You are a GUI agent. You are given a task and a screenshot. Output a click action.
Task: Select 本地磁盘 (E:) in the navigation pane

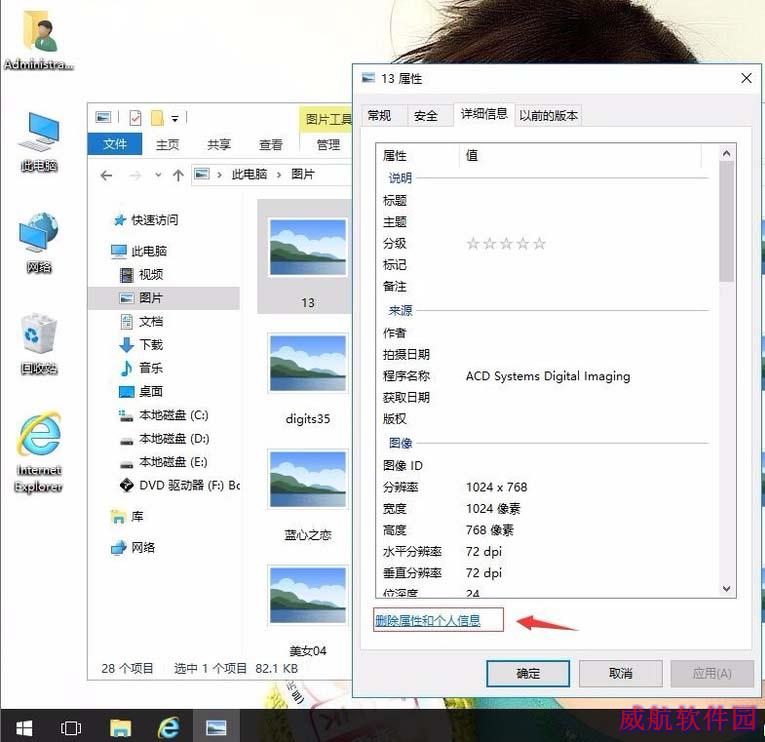tap(164, 461)
